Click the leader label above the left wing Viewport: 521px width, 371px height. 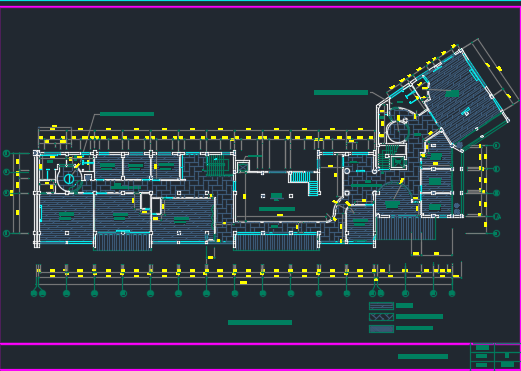click(x=127, y=114)
